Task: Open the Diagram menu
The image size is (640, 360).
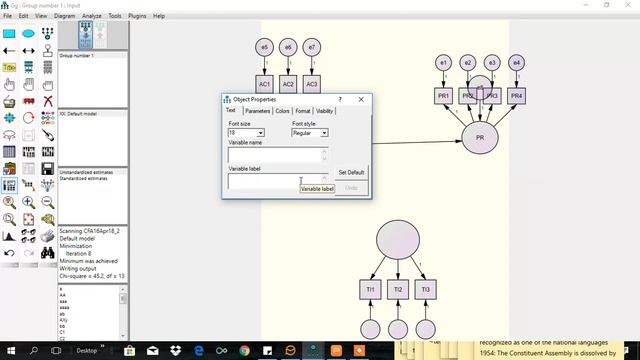Action: pyautogui.click(x=64, y=16)
